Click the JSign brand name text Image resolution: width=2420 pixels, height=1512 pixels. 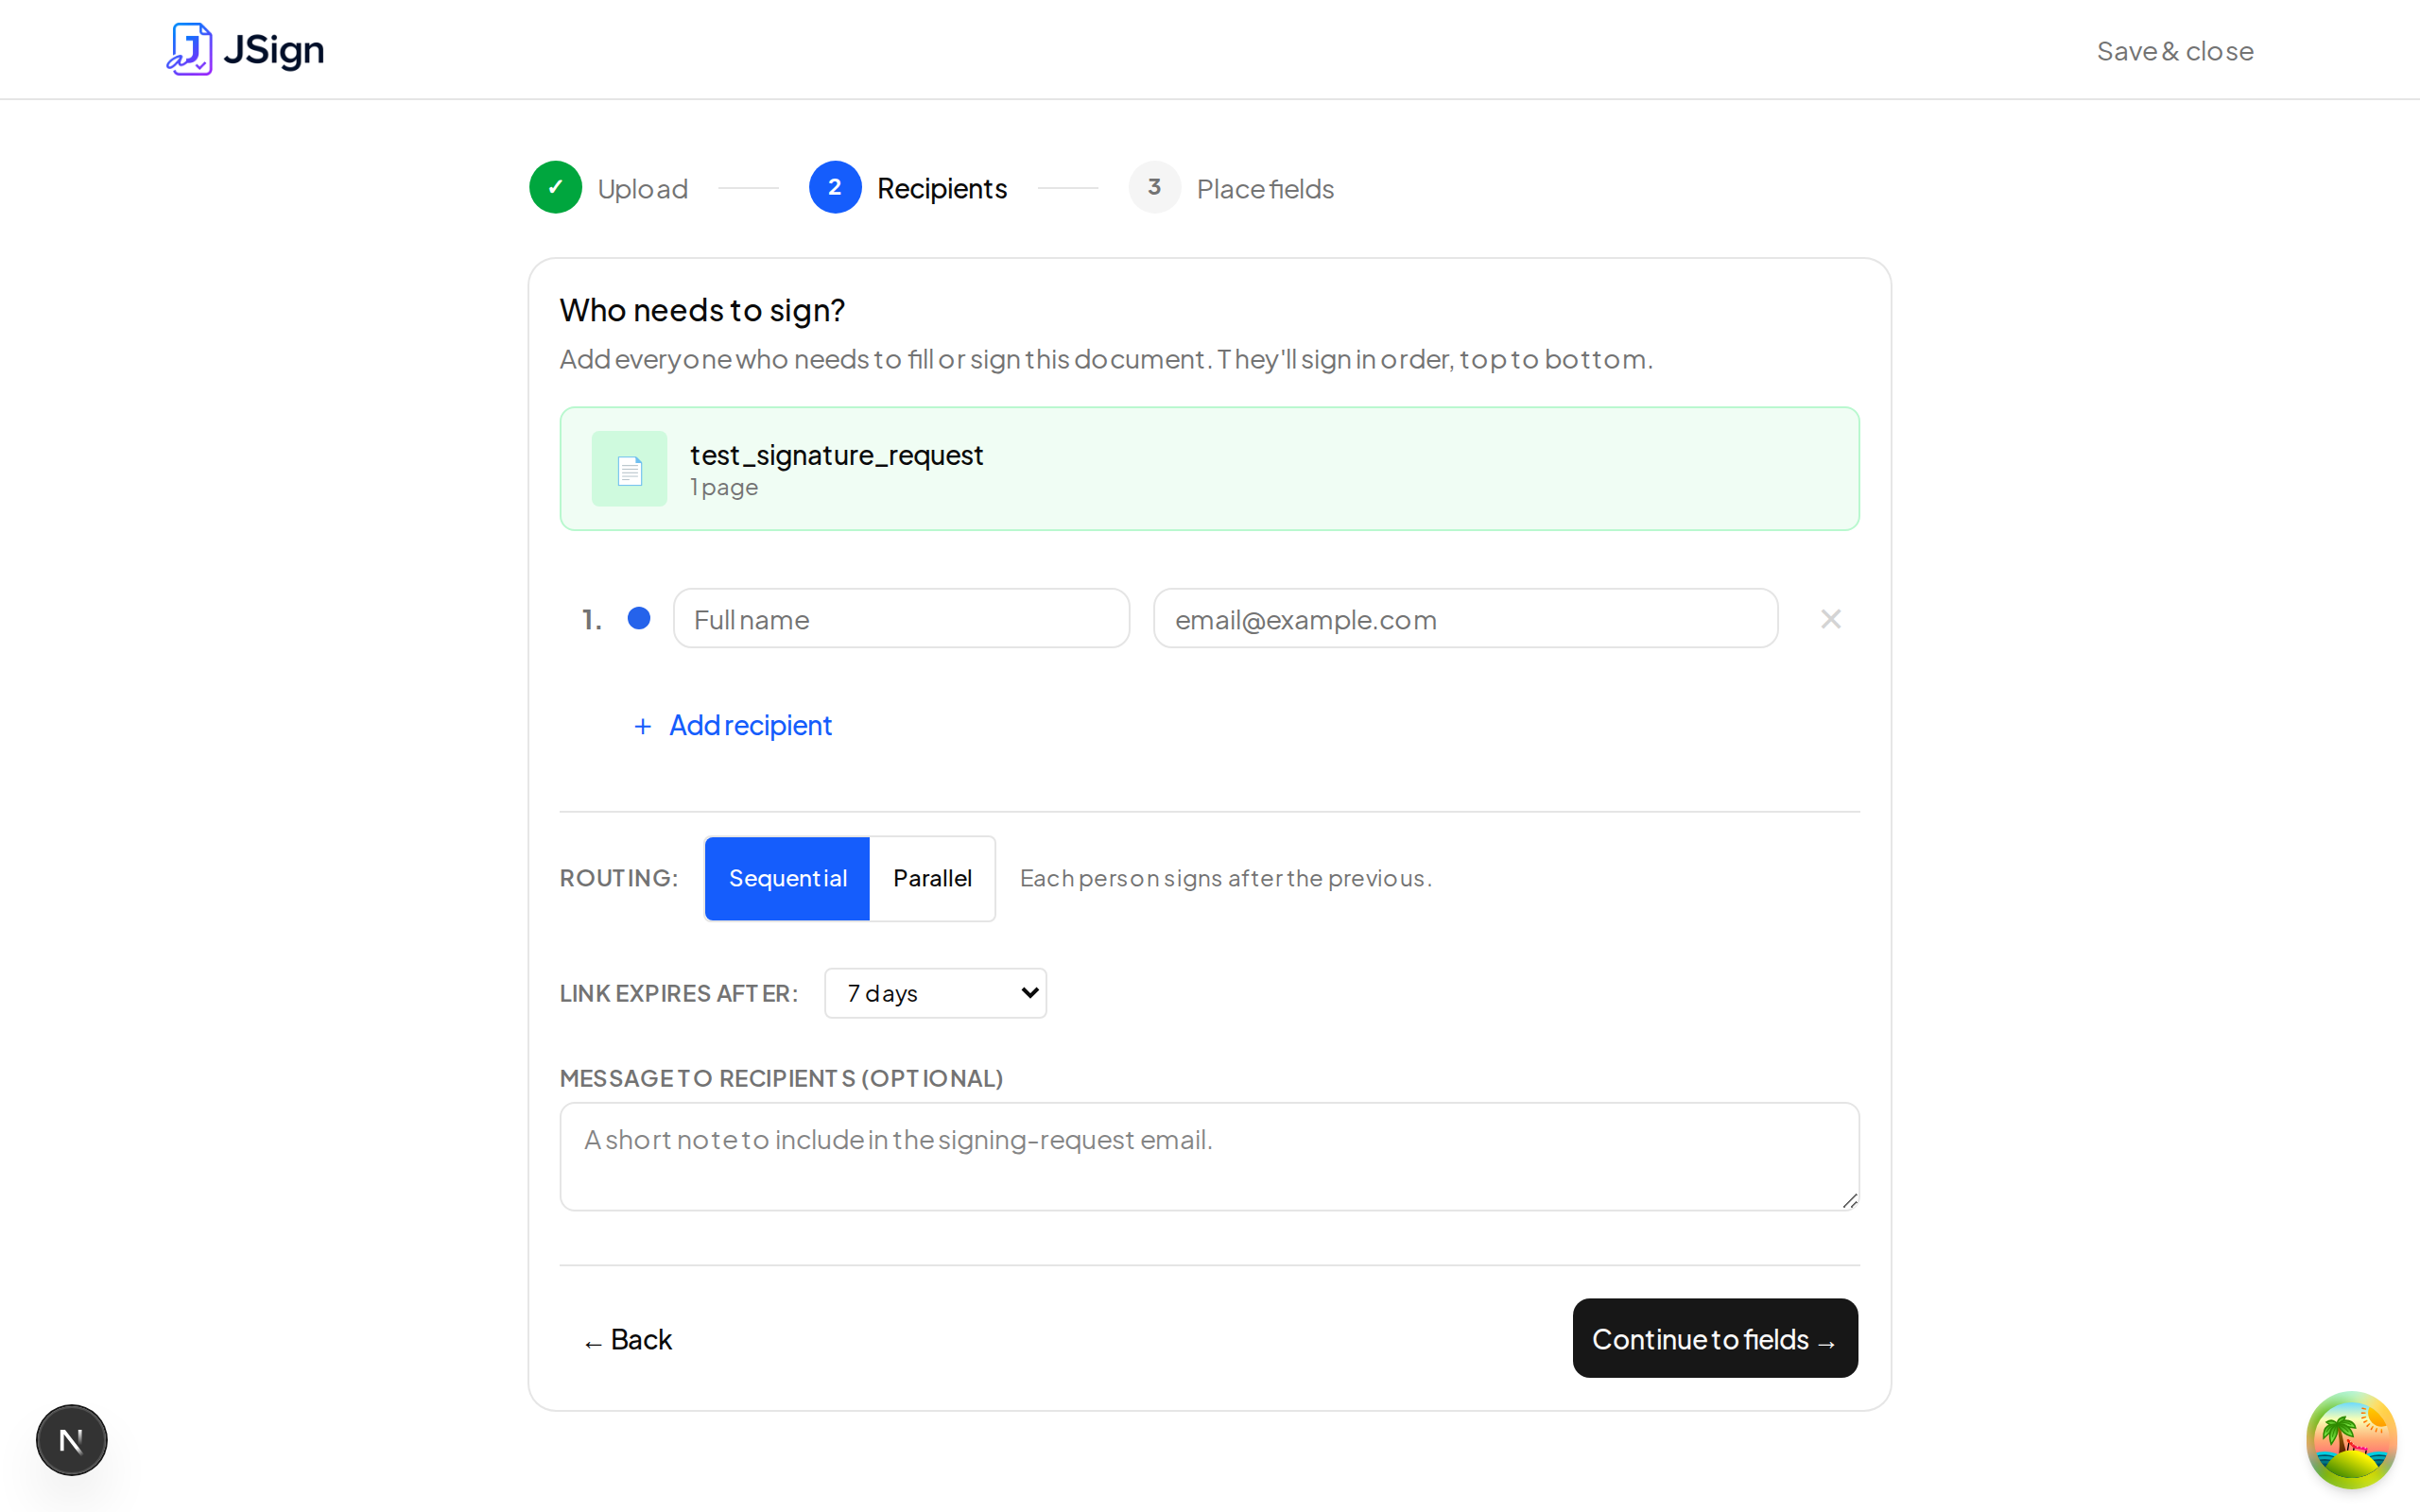tap(274, 49)
